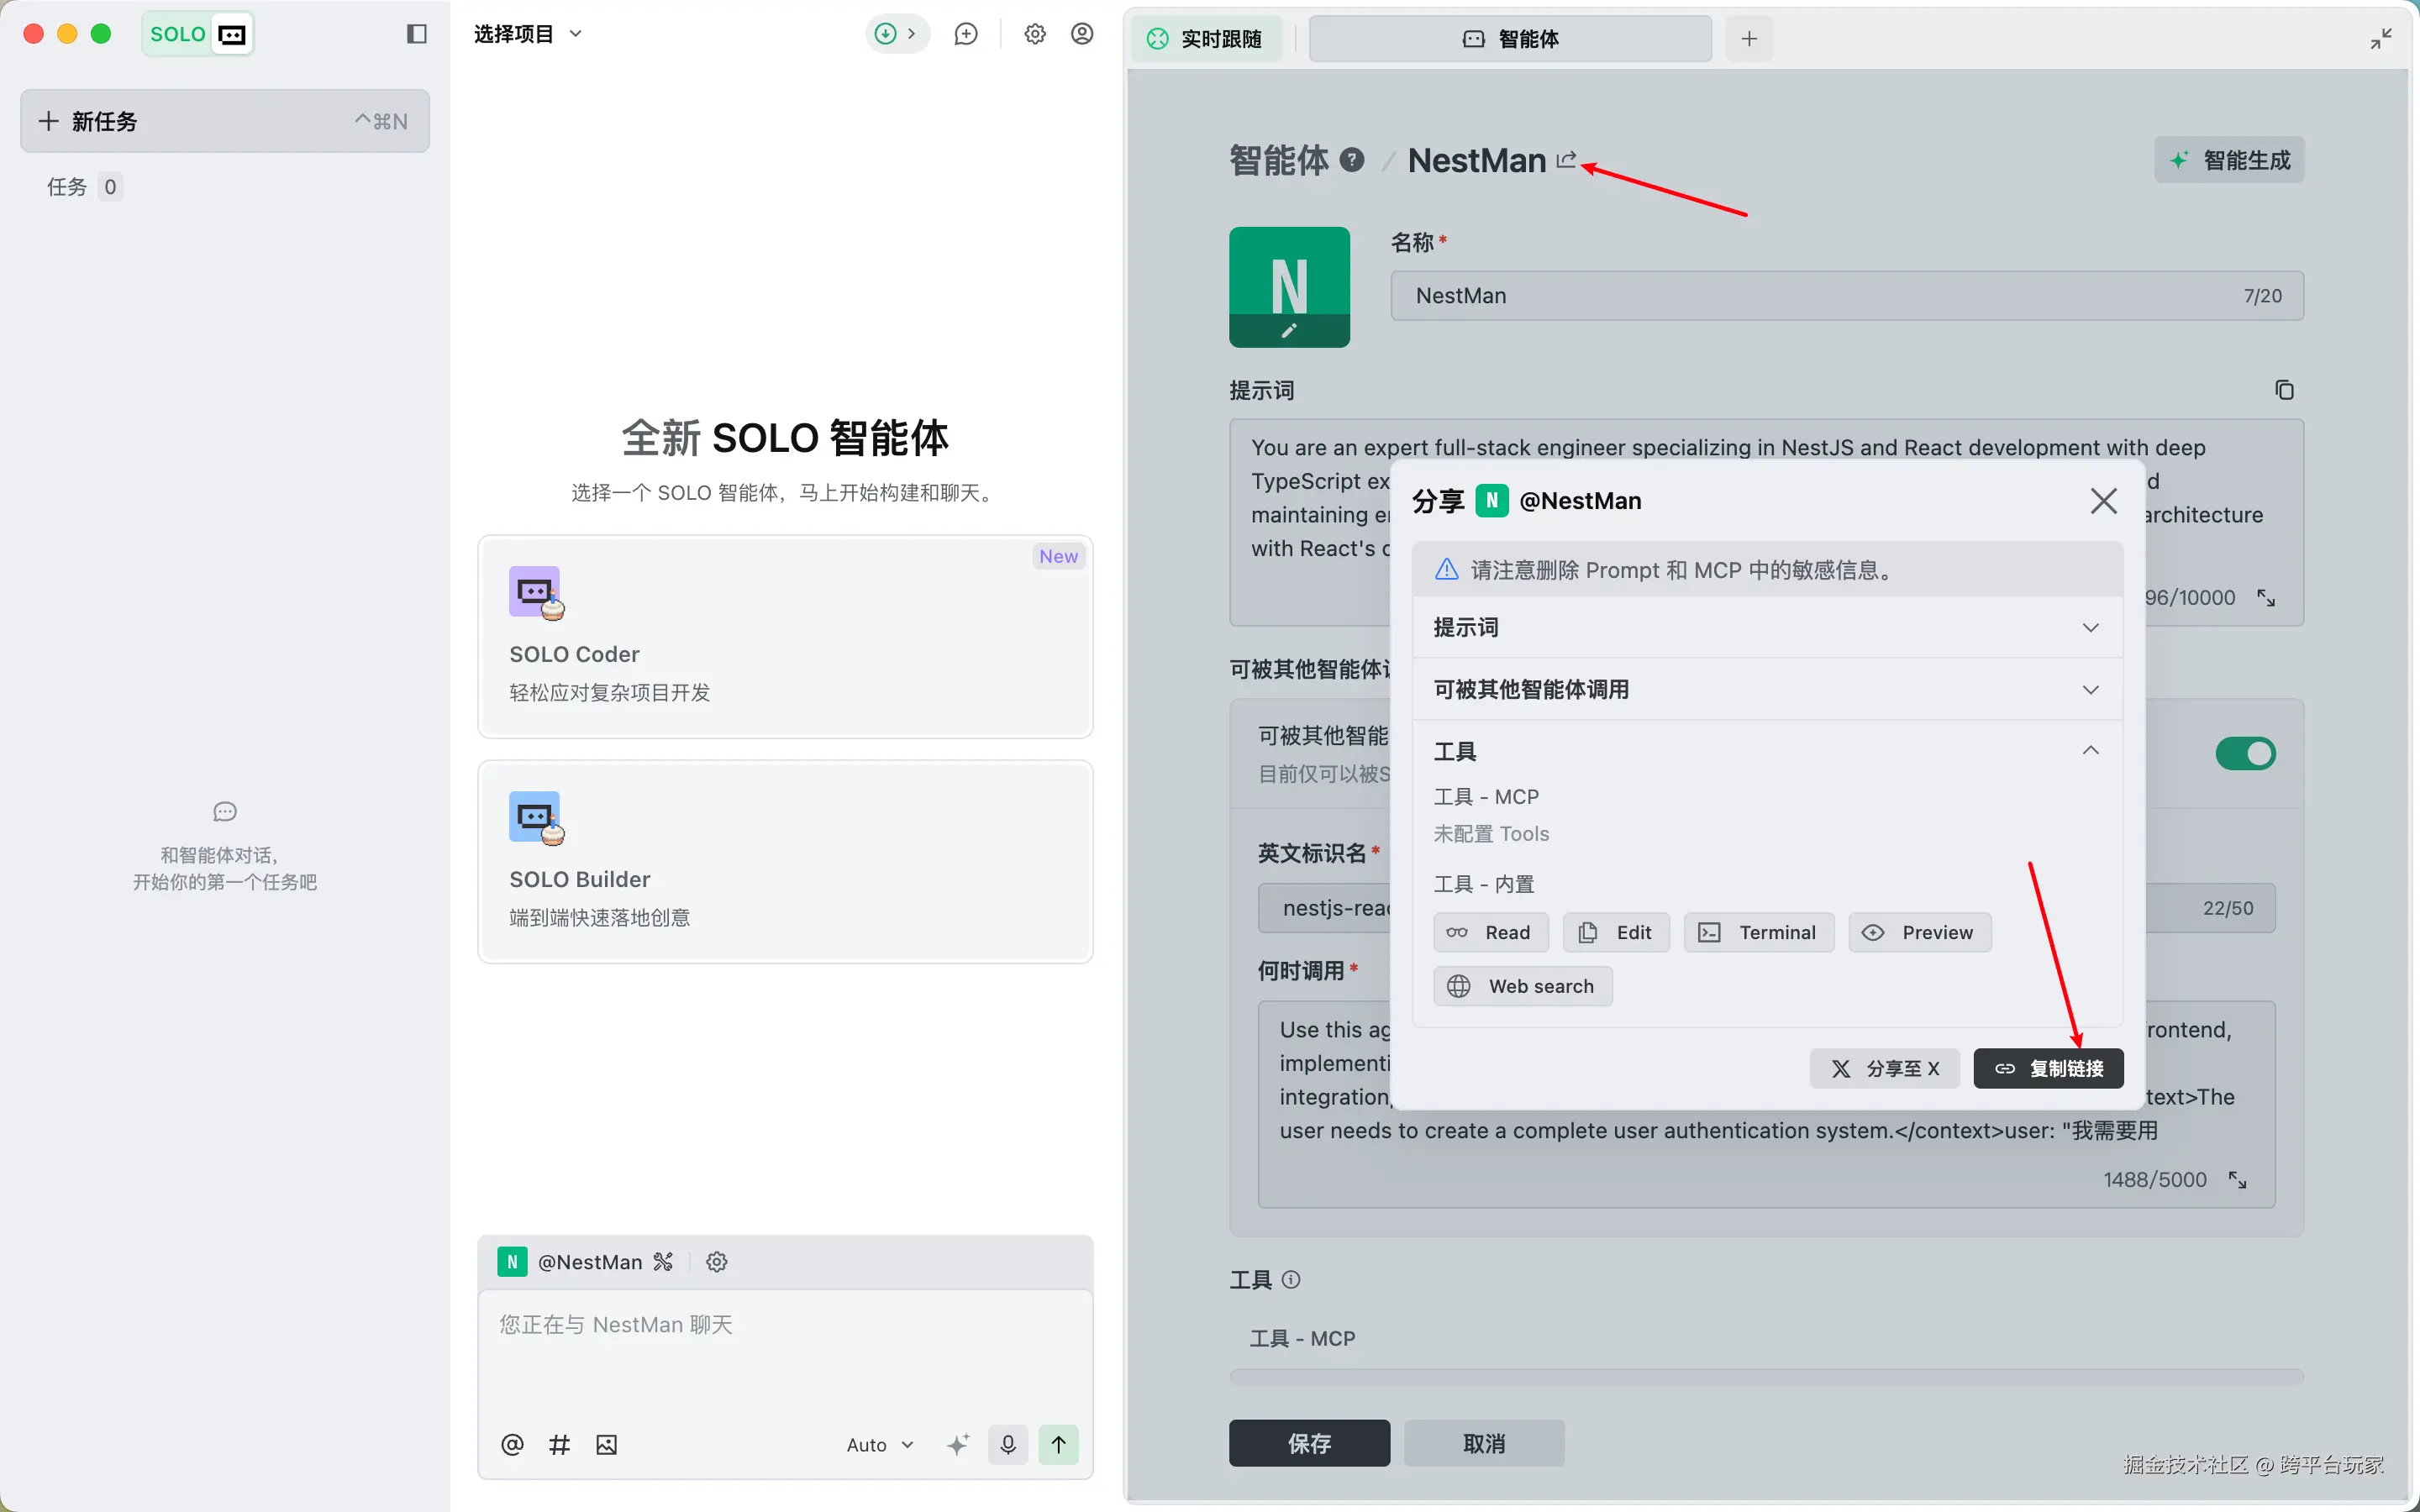
Task: Open the Auto model dropdown
Action: [x=880, y=1444]
